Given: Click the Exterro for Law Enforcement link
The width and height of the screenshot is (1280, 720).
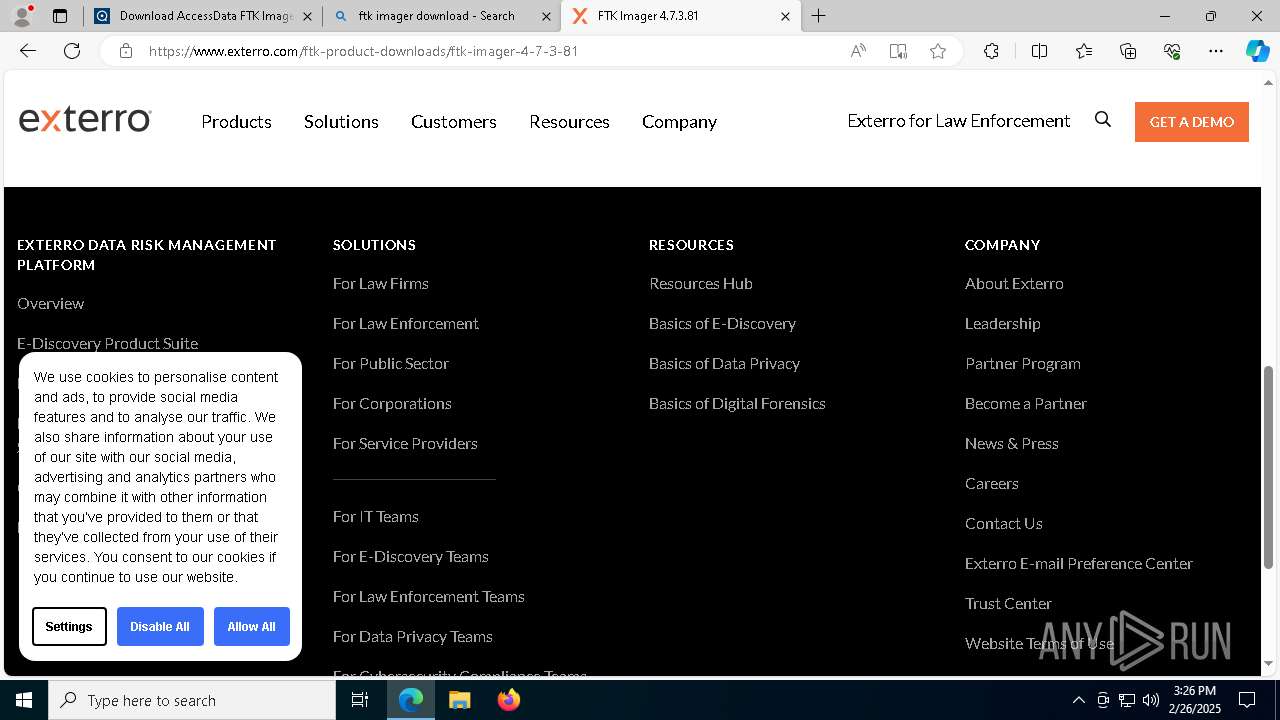Looking at the screenshot, I should point(958,120).
